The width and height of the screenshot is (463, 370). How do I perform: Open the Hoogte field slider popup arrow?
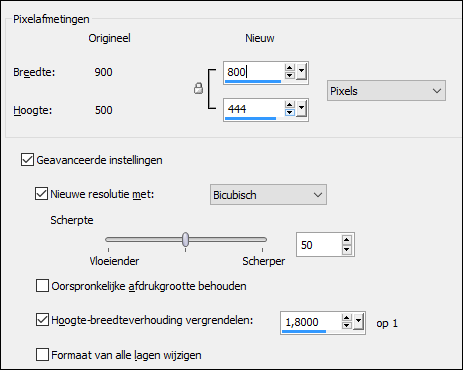point(301,109)
